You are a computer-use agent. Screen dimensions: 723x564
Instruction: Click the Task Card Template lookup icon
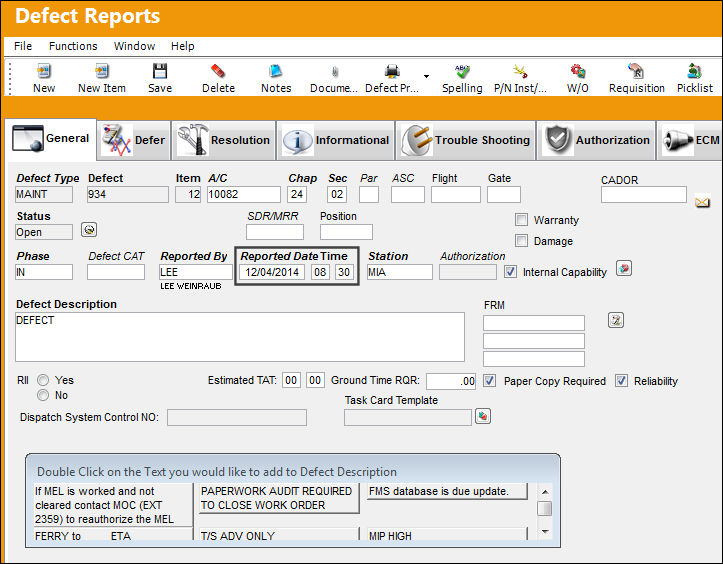[x=483, y=416]
